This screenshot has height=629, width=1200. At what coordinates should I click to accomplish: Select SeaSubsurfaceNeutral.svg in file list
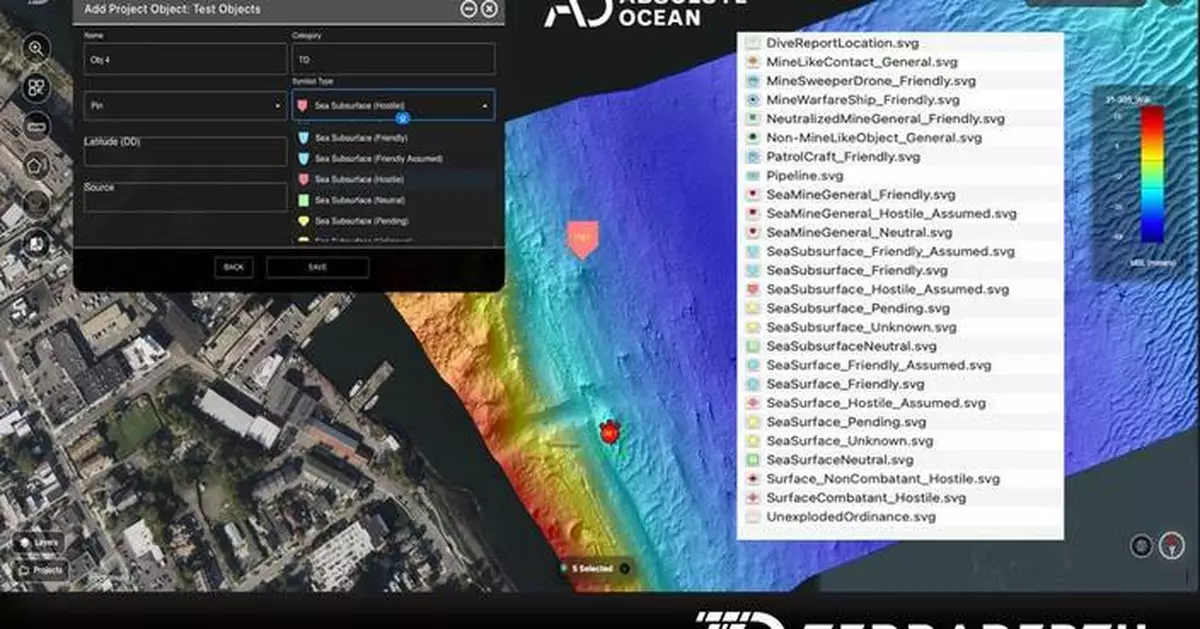tap(851, 347)
